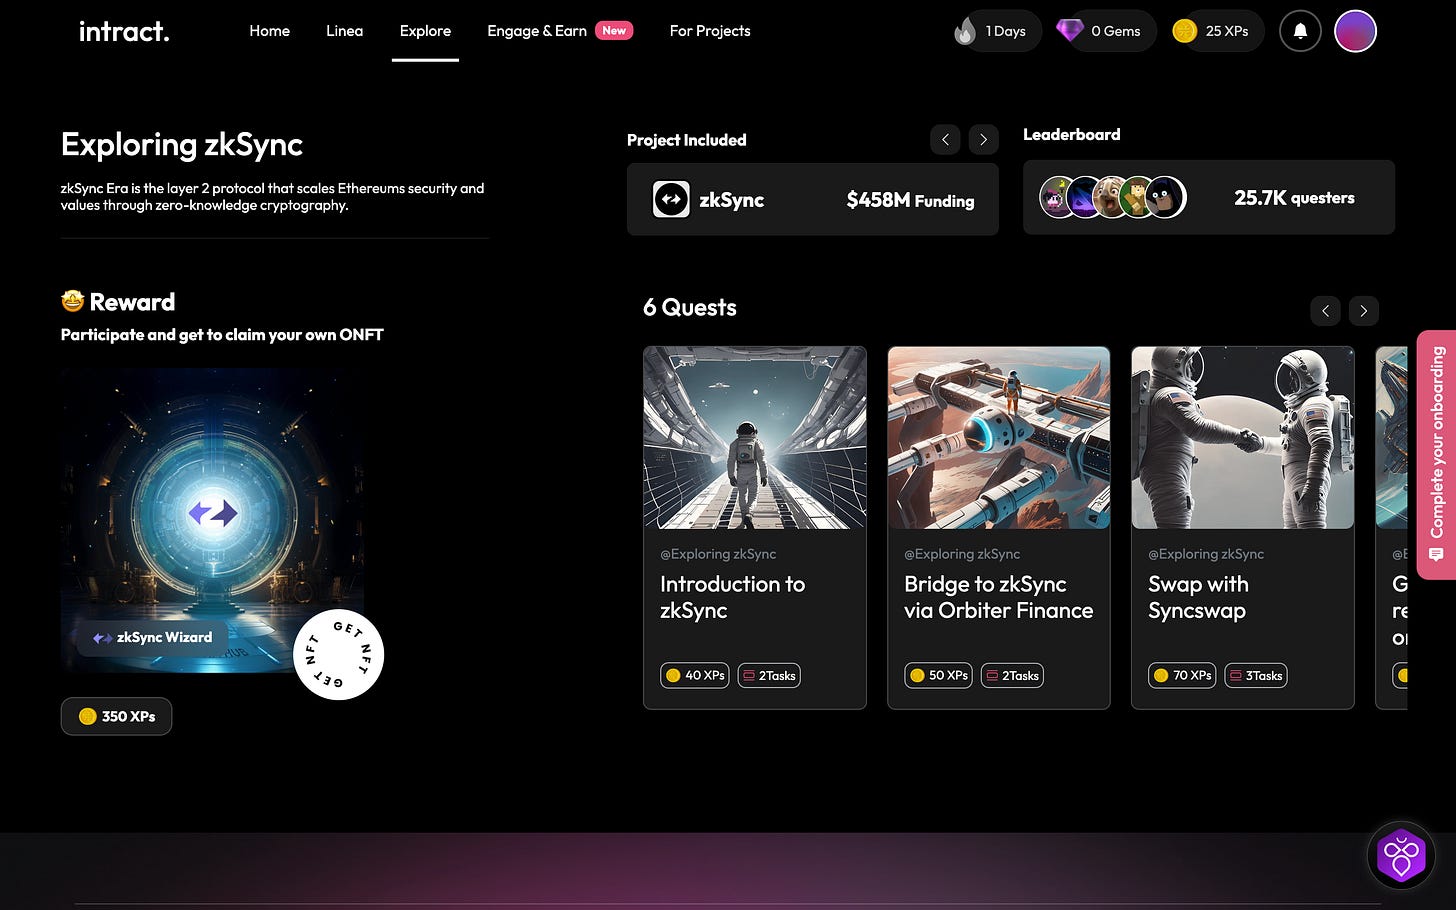Screen dimensions: 1456x910
Task: Open the profile avatar menu
Action: coord(1355,31)
